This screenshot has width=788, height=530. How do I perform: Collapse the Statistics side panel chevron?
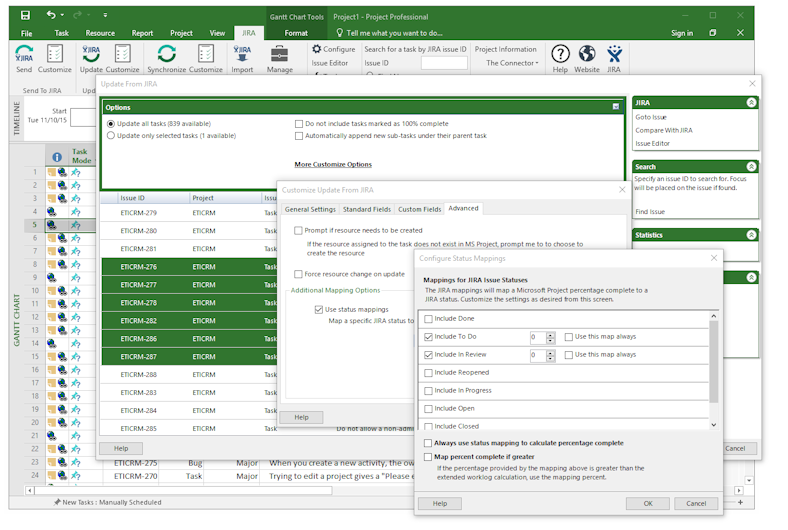(751, 235)
